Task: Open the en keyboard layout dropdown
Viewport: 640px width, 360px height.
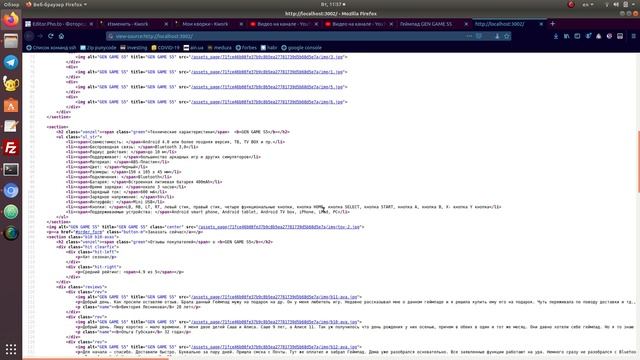Action: point(588,4)
